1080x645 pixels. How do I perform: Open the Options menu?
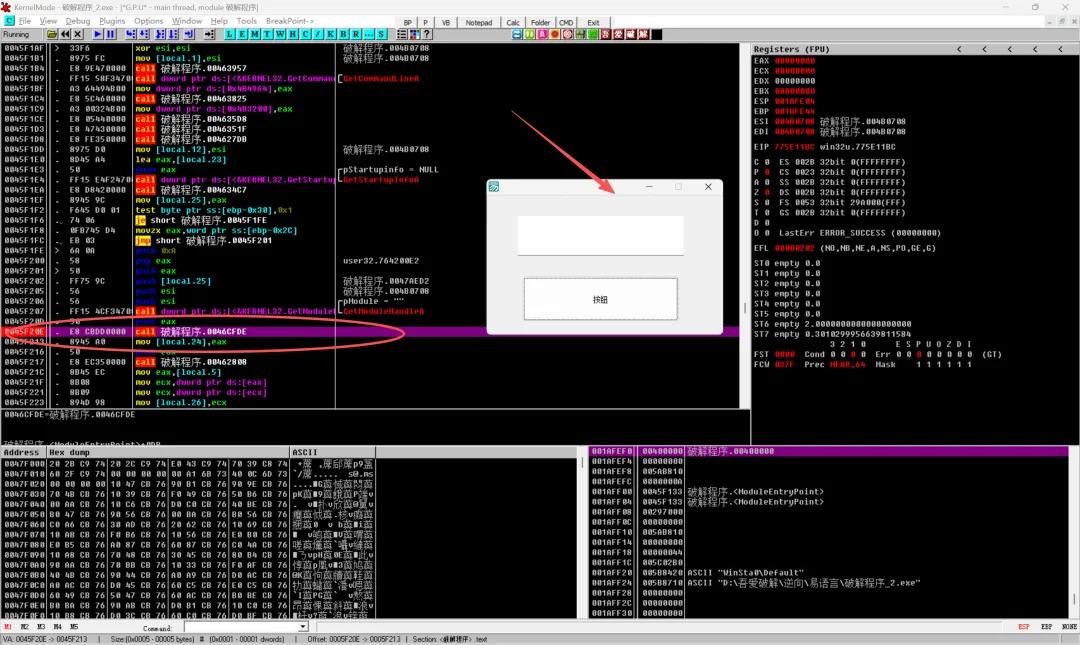[x=149, y=21]
